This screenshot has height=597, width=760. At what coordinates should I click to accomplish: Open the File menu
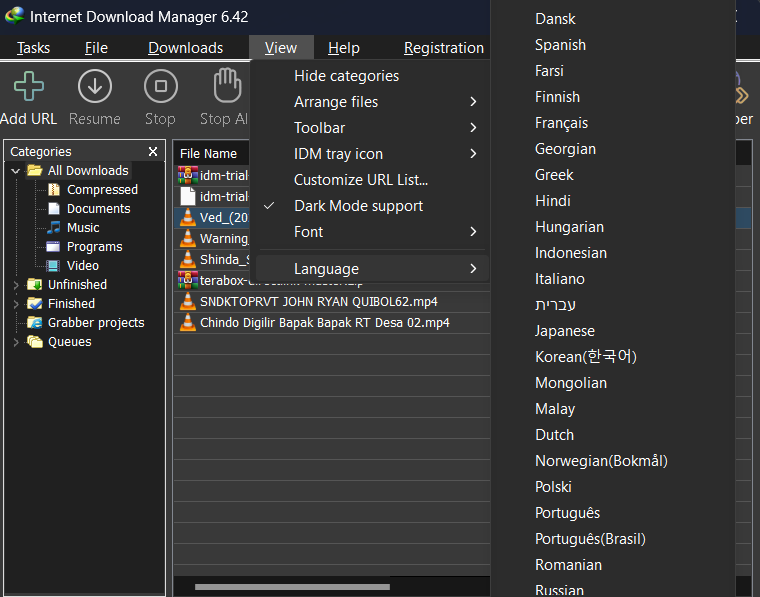tap(96, 48)
